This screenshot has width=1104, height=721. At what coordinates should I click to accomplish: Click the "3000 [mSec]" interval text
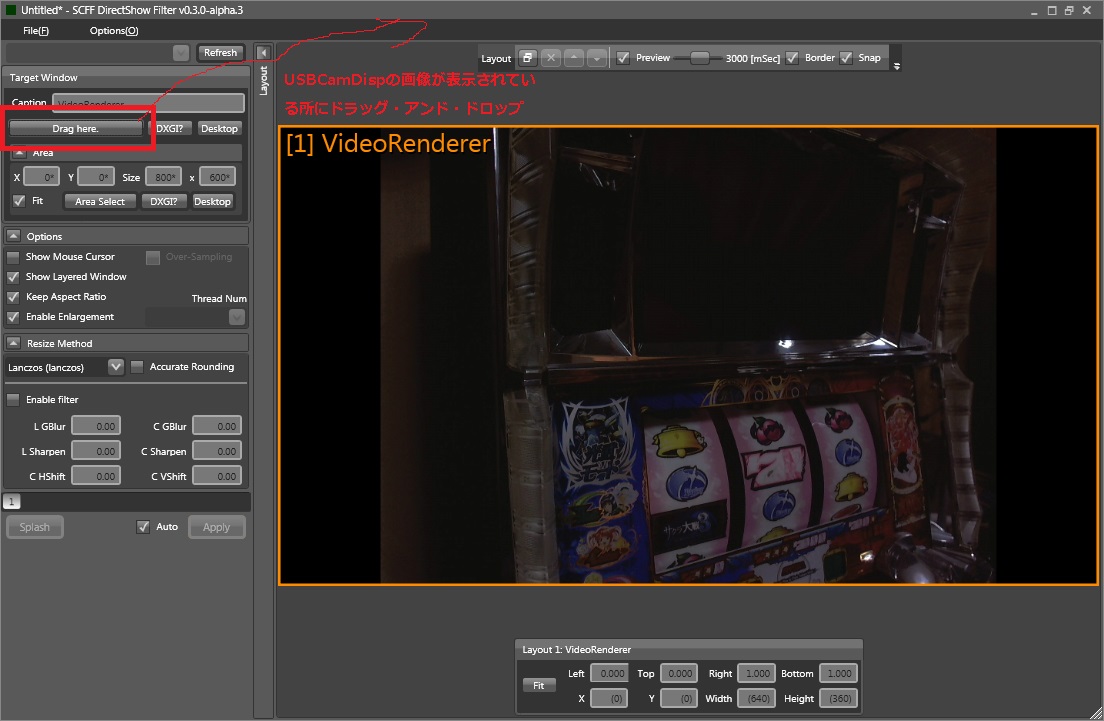[x=753, y=58]
